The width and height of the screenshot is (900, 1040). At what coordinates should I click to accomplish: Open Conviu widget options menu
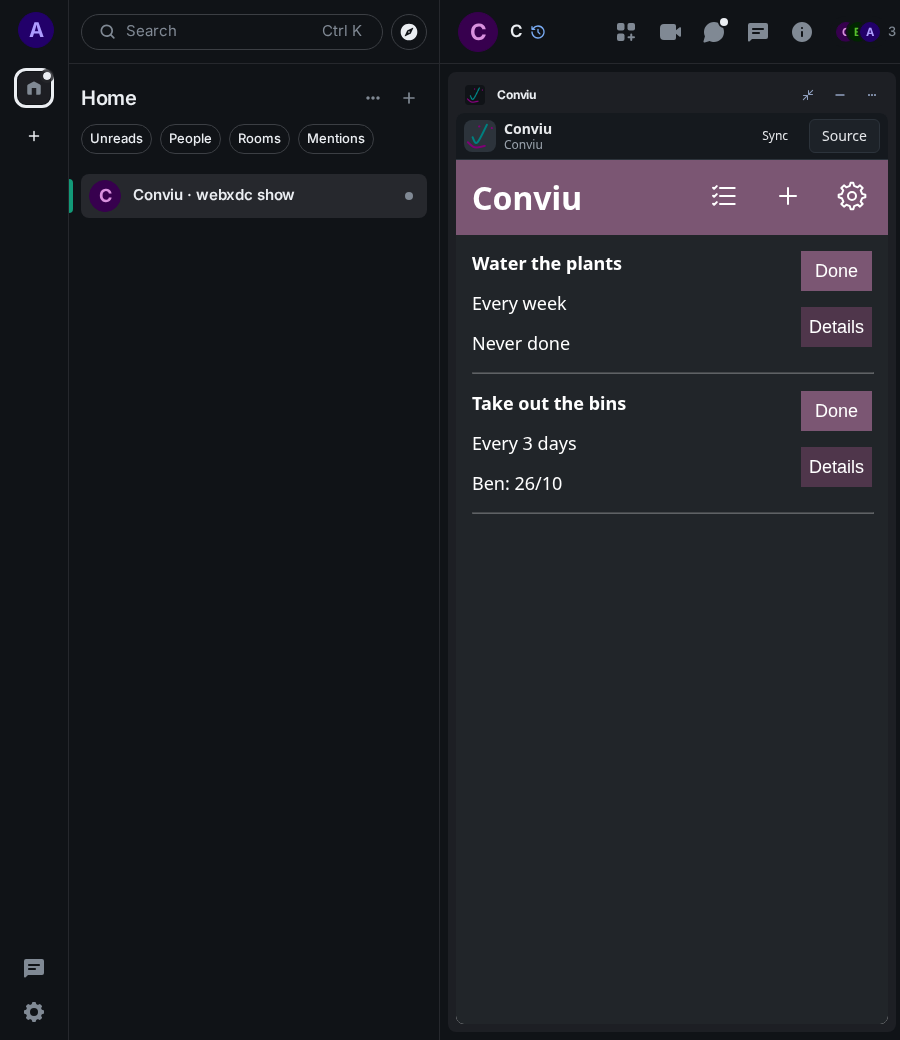(x=871, y=95)
